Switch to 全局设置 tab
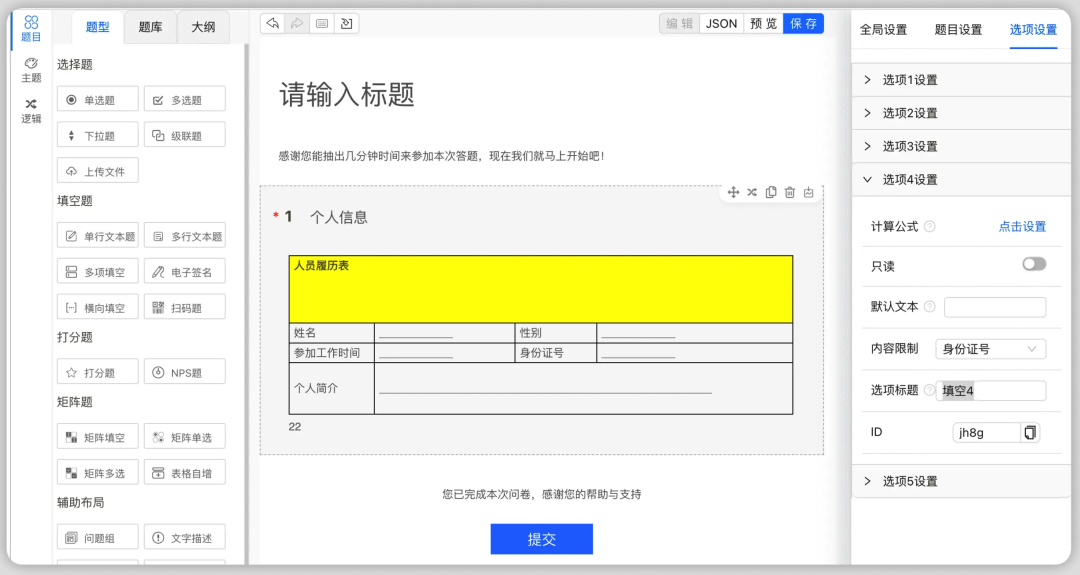 (884, 30)
